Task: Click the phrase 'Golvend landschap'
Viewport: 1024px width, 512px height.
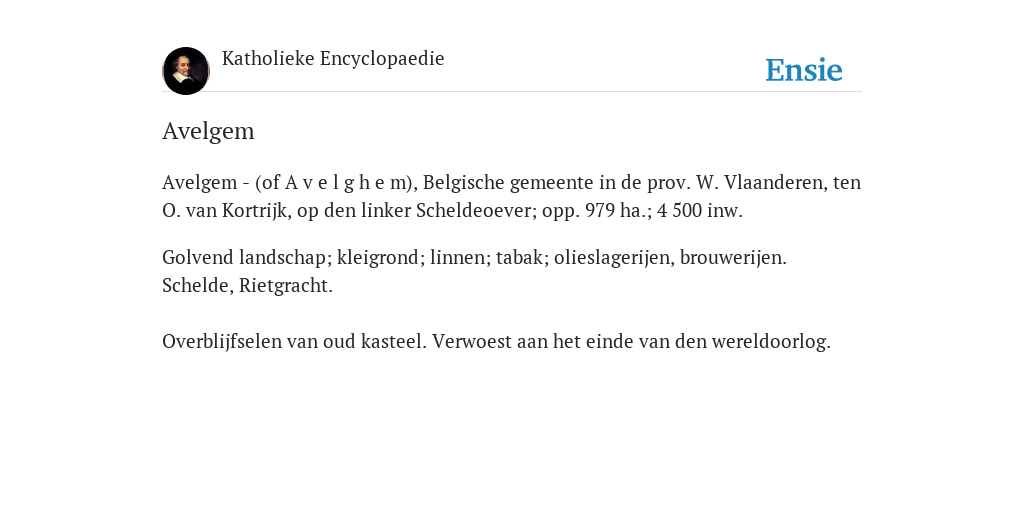Action: pos(244,257)
